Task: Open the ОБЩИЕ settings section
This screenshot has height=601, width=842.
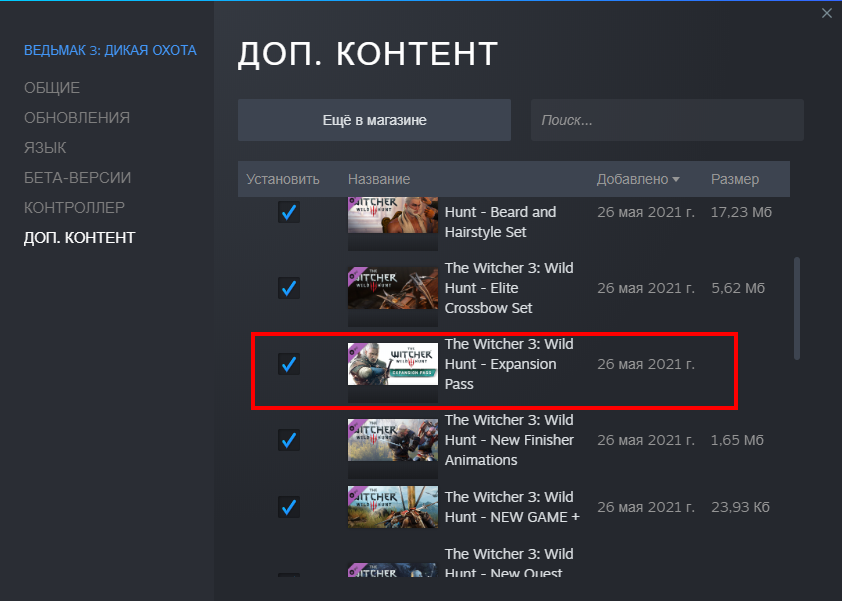Action: point(52,88)
